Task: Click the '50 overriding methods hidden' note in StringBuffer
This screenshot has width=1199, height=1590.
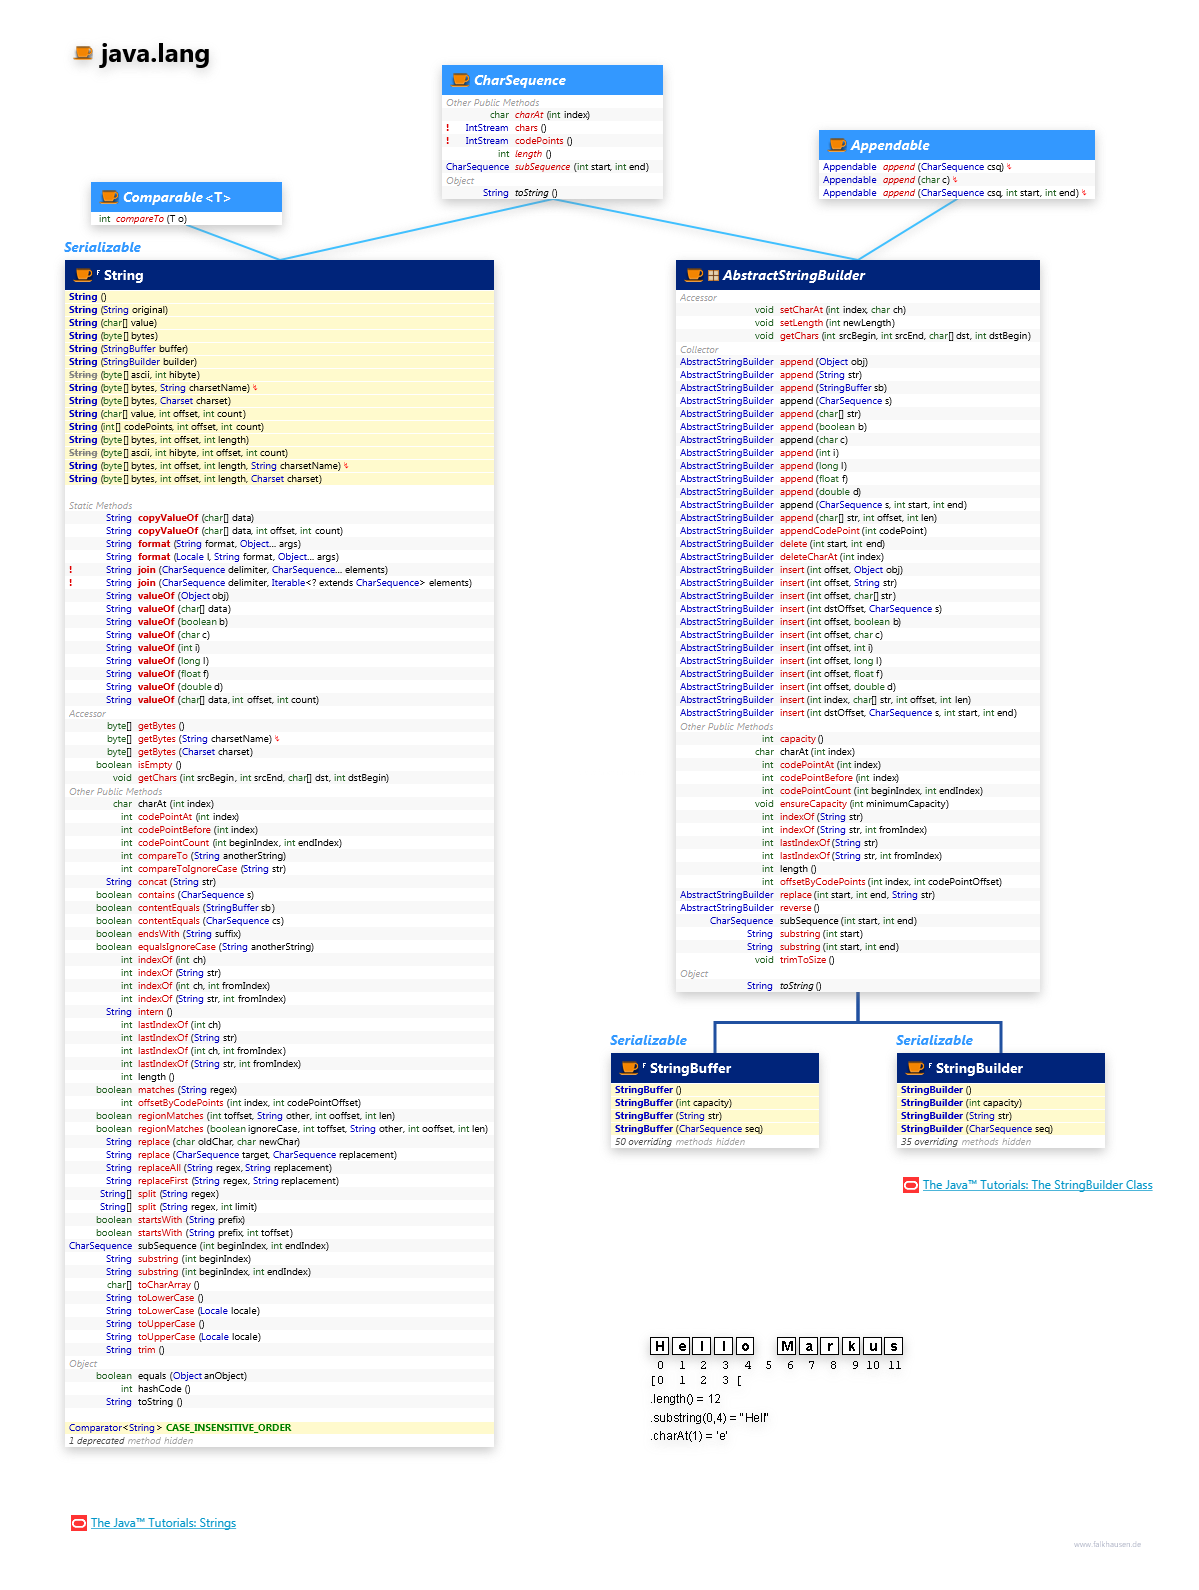Action: [x=679, y=1142]
